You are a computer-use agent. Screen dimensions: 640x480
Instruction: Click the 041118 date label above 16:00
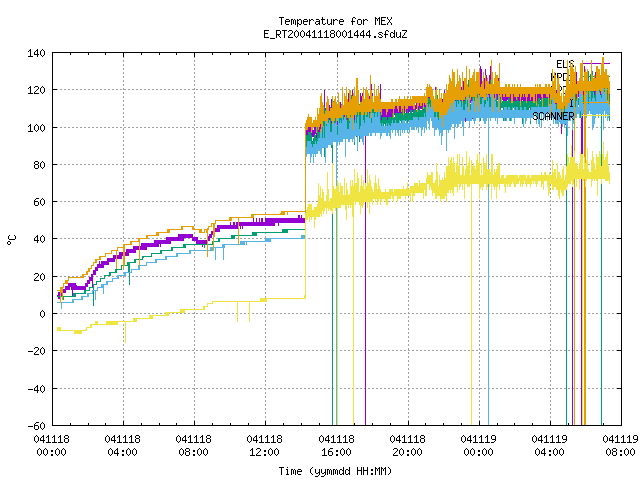[x=336, y=439]
